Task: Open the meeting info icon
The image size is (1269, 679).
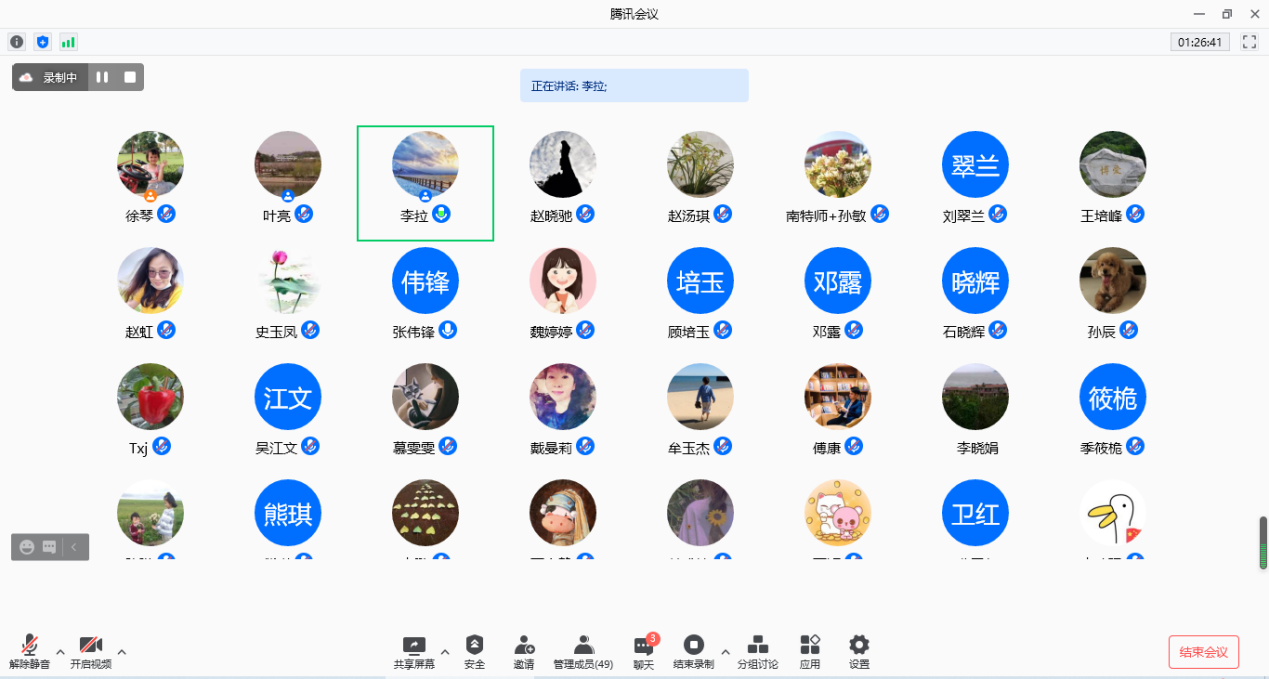Action: (16, 42)
